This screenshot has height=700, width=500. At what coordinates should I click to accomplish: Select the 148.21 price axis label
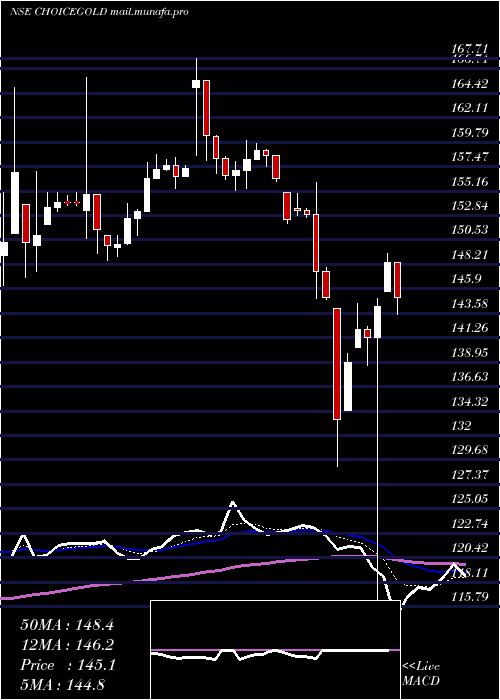[471, 254]
